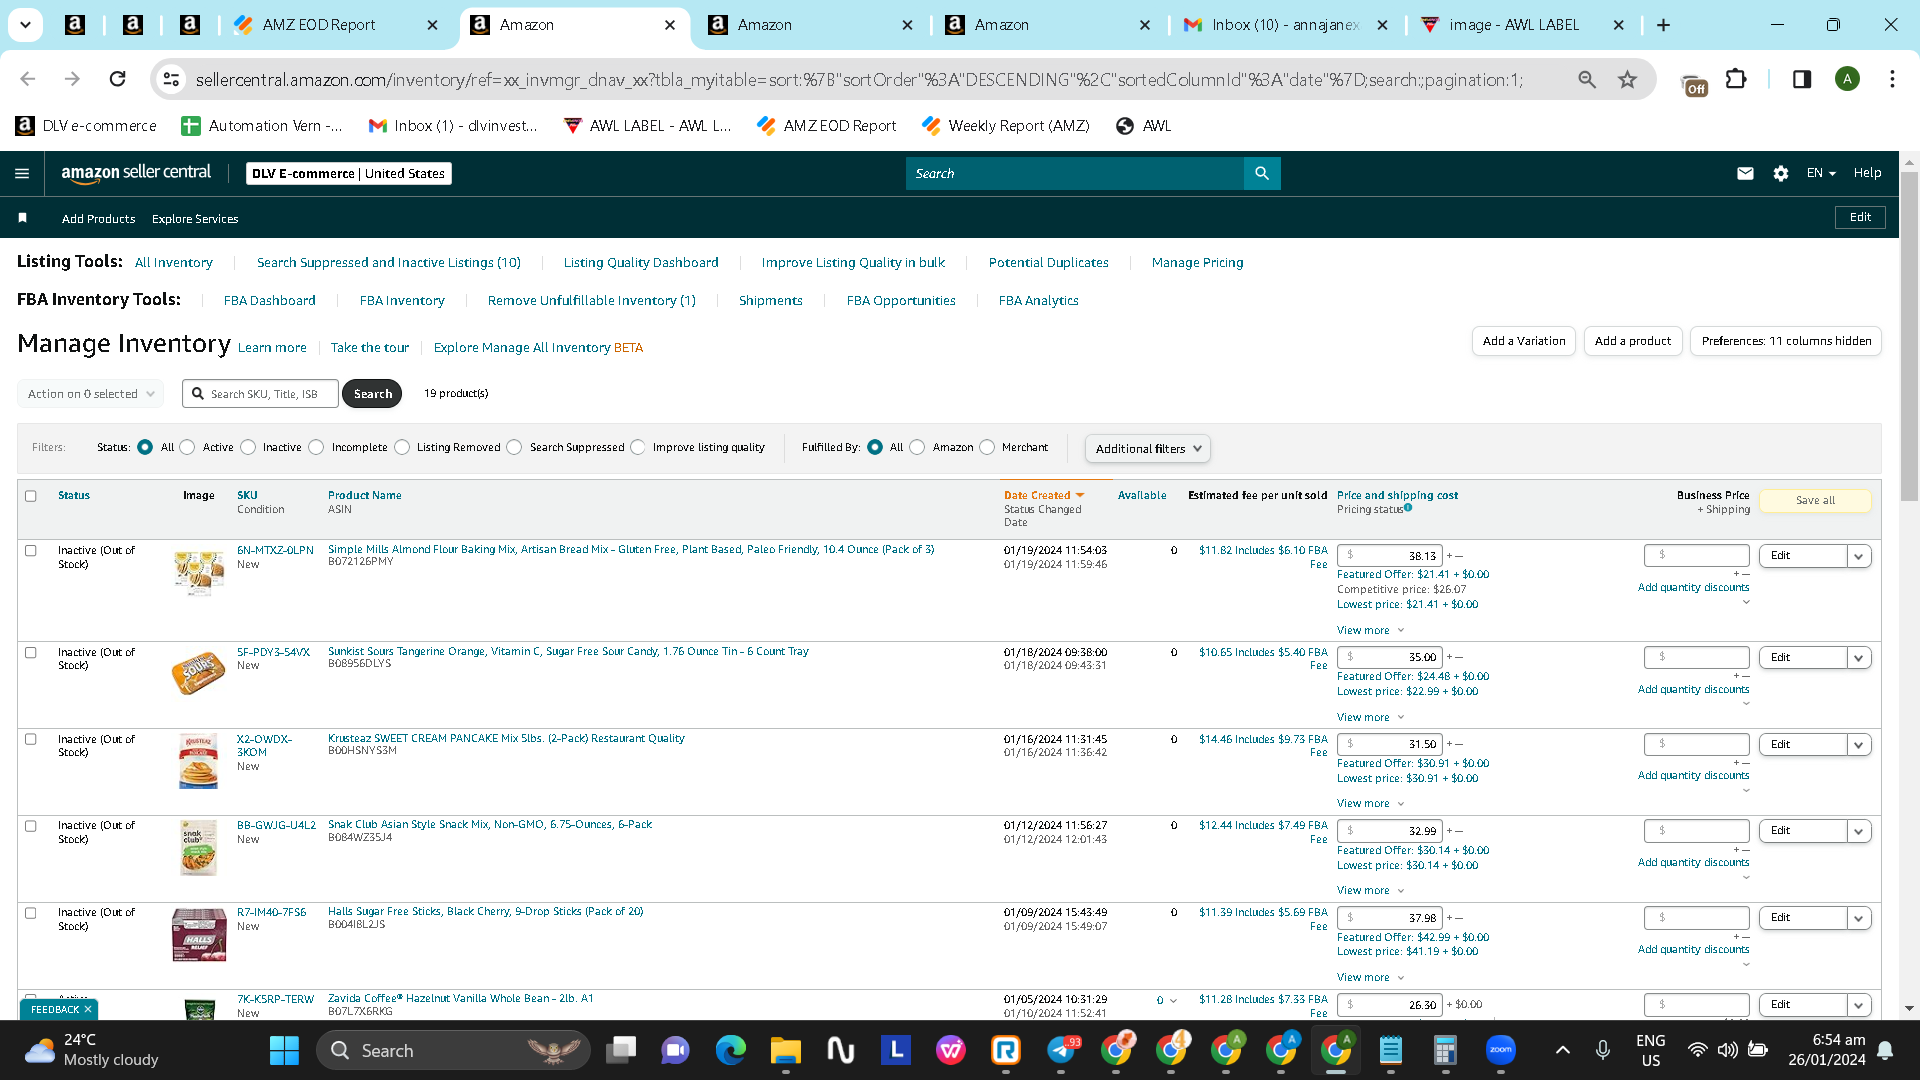The image size is (1920, 1080).
Task: Open the Chrome side panel icon
Action: (1802, 79)
